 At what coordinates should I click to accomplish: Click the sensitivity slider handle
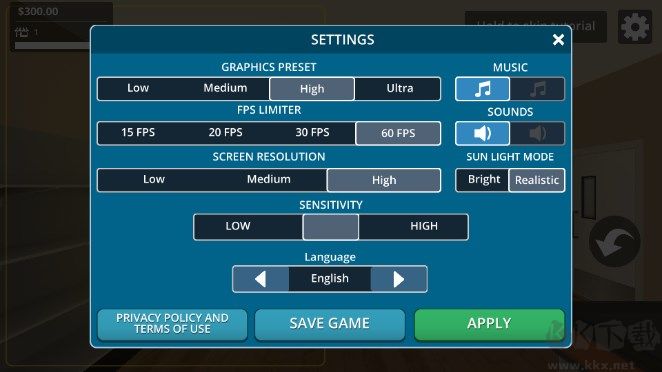point(331,227)
